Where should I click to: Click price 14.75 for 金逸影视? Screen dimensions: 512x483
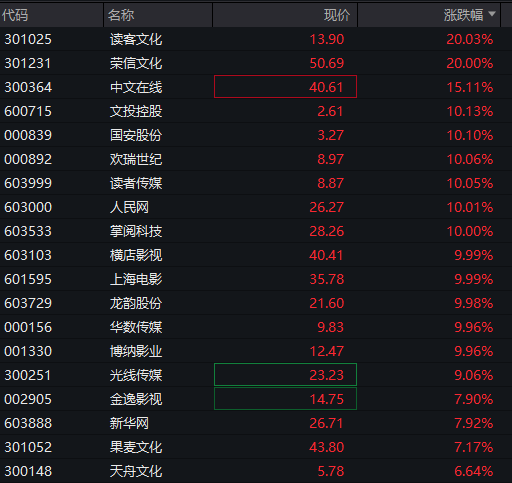coord(327,399)
